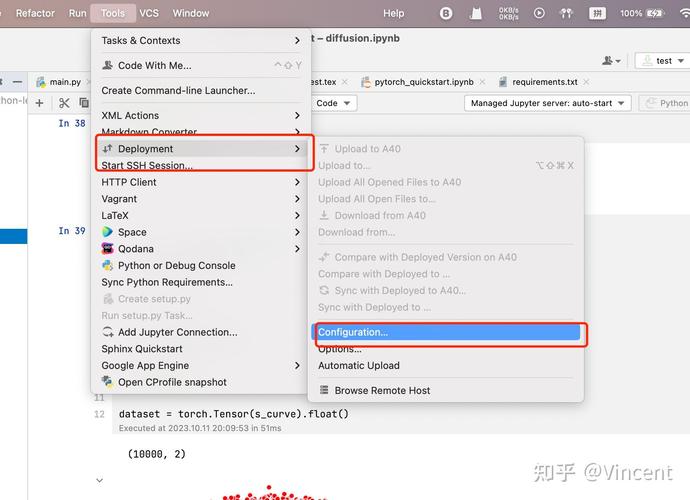Expand Tasks & Contexts submenu
The image size is (690, 500).
pyautogui.click(x=201, y=40)
